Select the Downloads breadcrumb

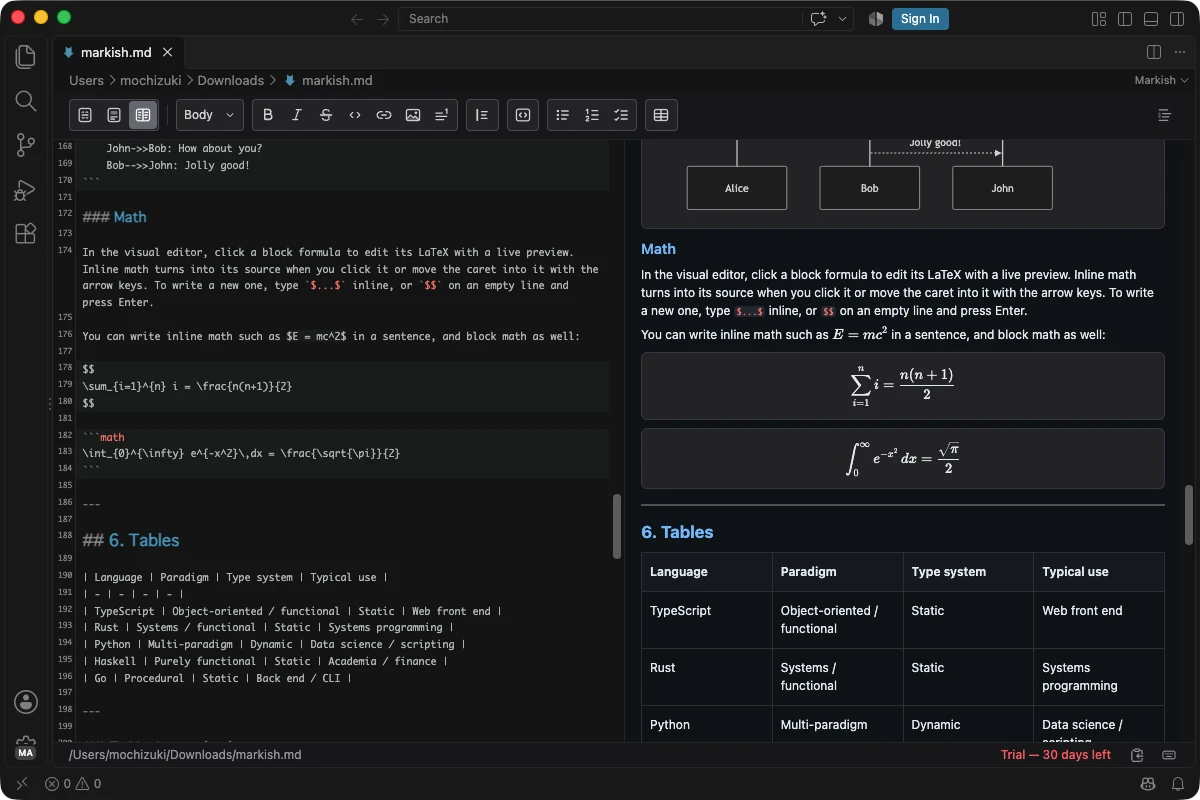click(231, 80)
